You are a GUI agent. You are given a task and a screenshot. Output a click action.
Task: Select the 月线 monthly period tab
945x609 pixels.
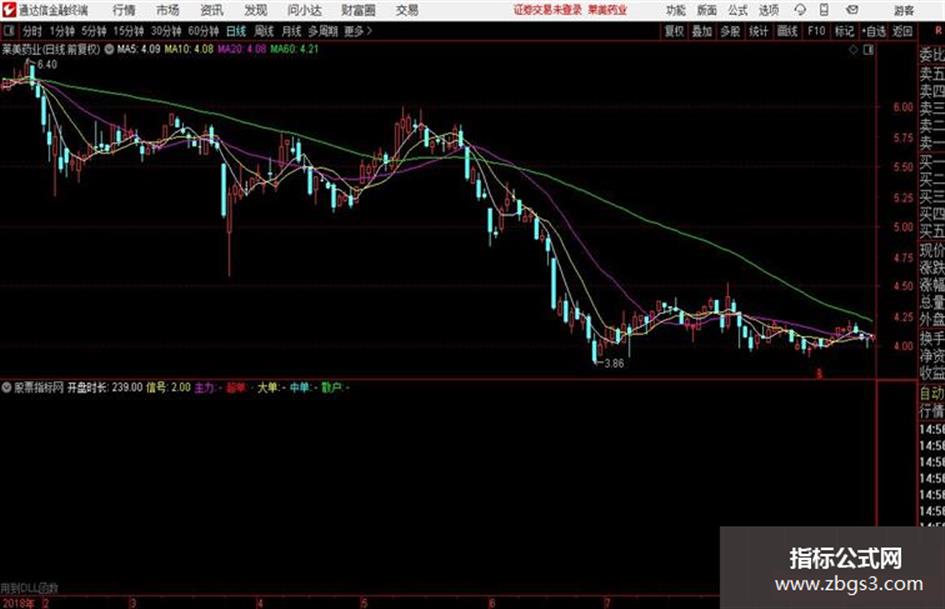292,31
